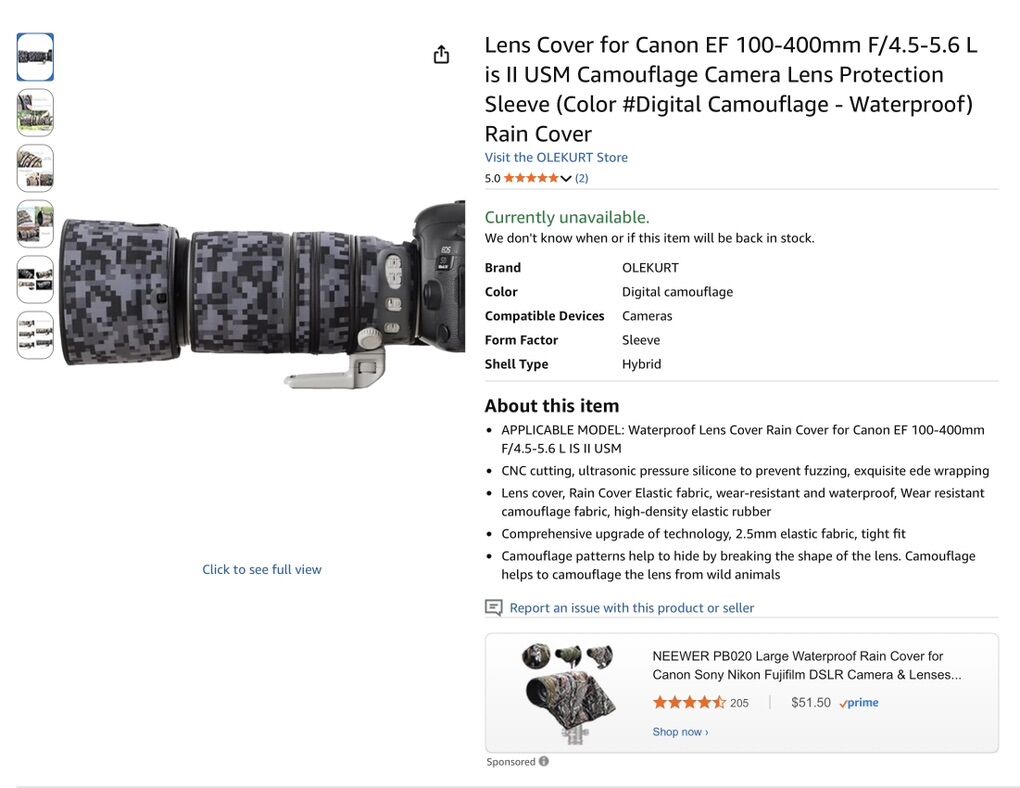Select the fourth thumbnail showing the green cover
The width and height of the screenshot is (1020, 788).
(x=35, y=224)
